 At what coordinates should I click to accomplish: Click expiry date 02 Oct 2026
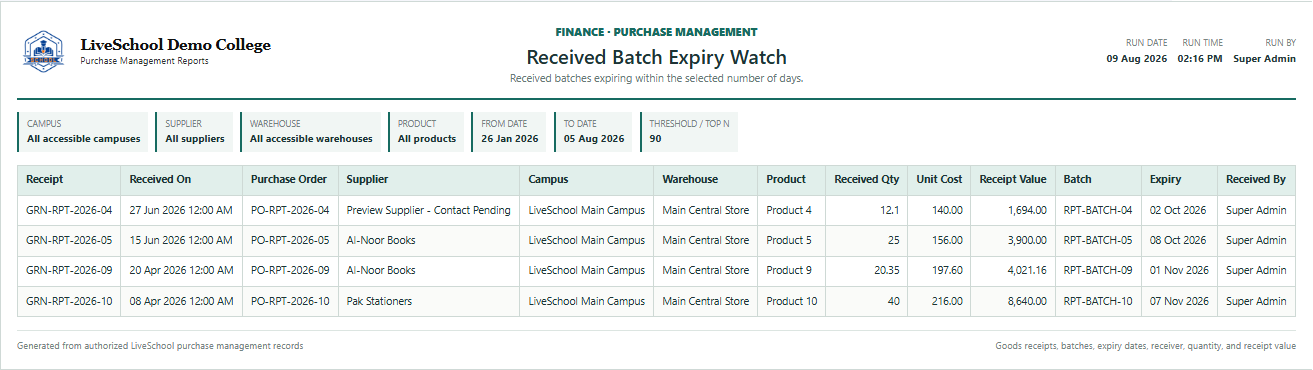point(1178,211)
